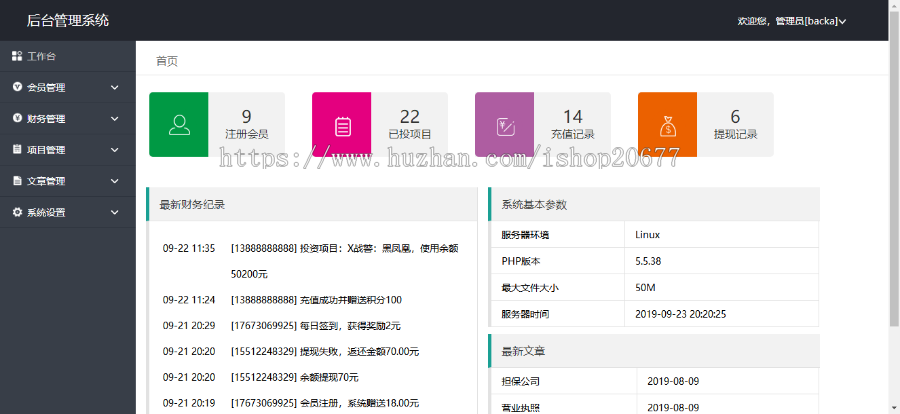The height and width of the screenshot is (414, 900).
Task: Click the server time 2019-09-23 20:20:25
Action: tap(681, 314)
